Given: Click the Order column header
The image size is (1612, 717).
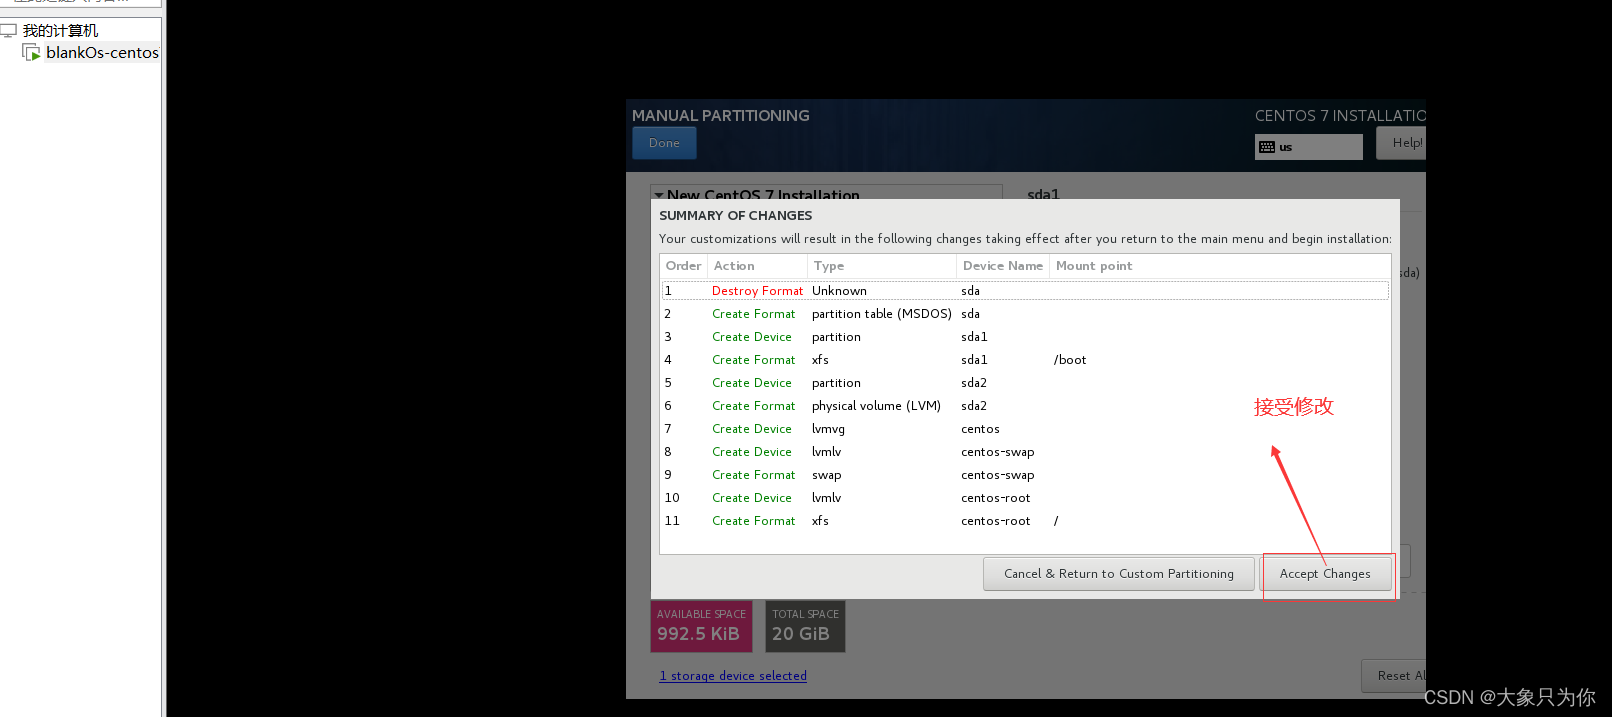Looking at the screenshot, I should (683, 266).
